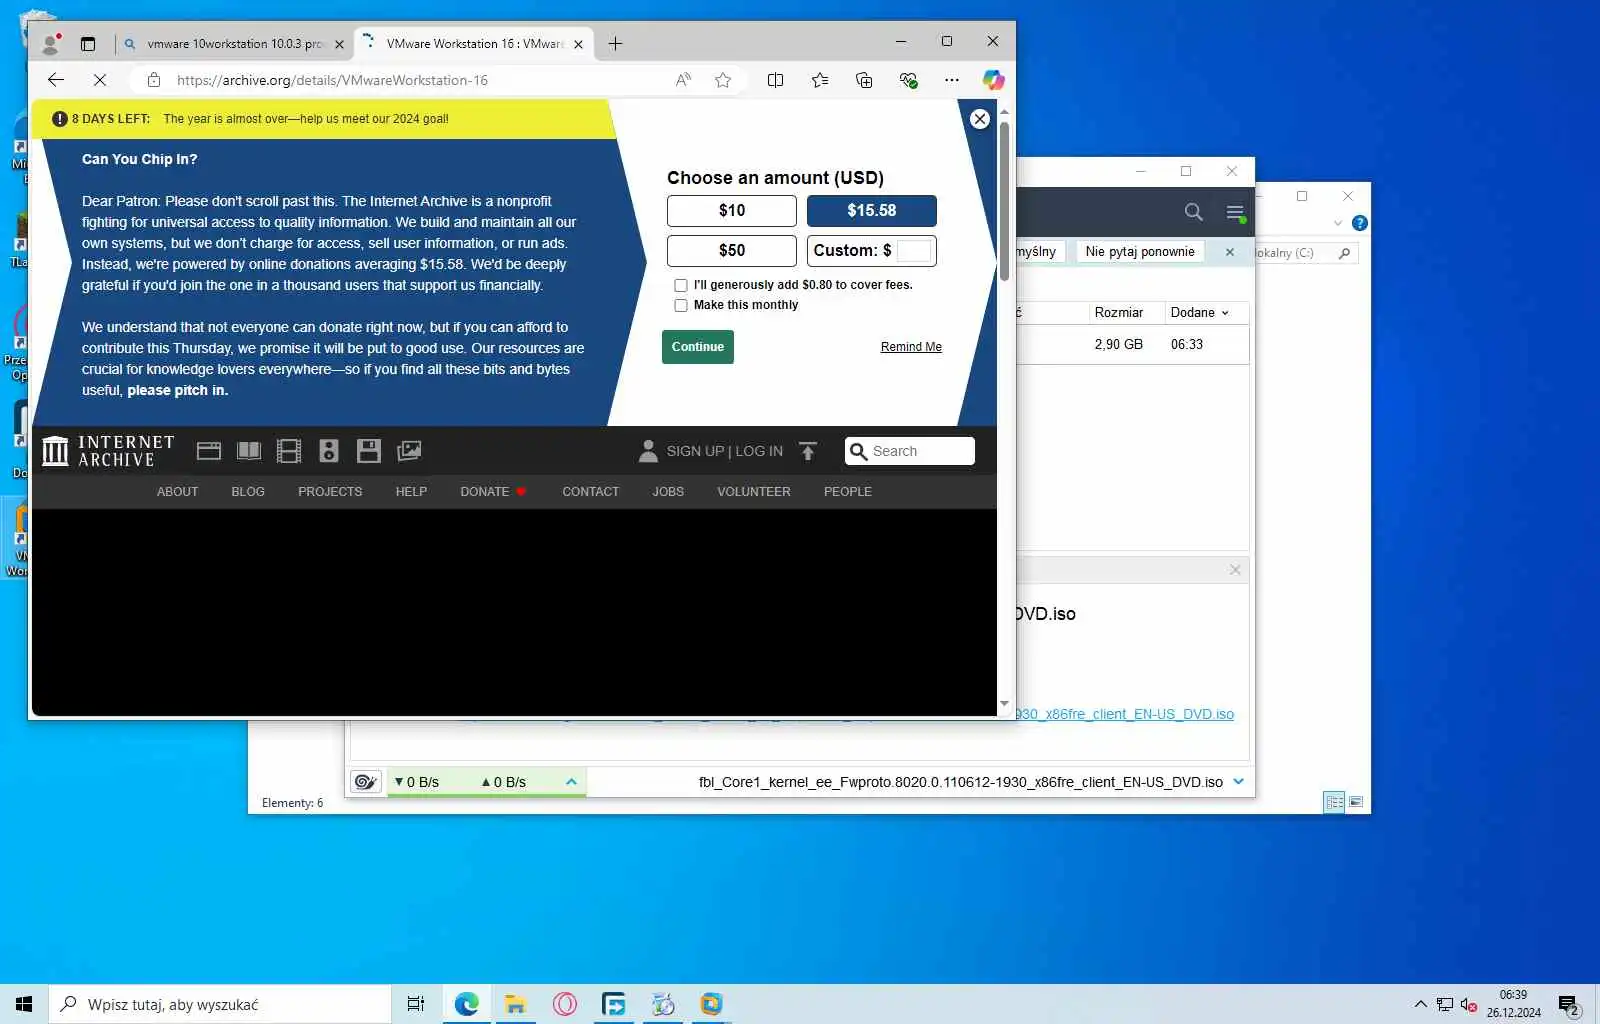Open the Copilot icon in Edge
The image size is (1600, 1024).
coord(993,80)
